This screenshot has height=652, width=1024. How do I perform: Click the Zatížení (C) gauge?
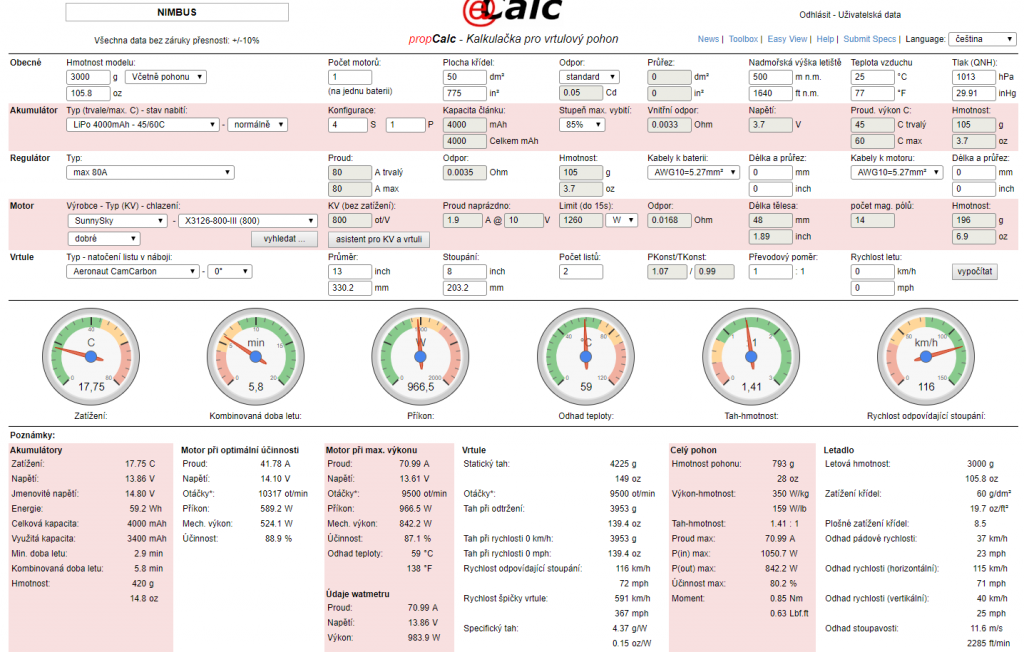tap(91, 355)
